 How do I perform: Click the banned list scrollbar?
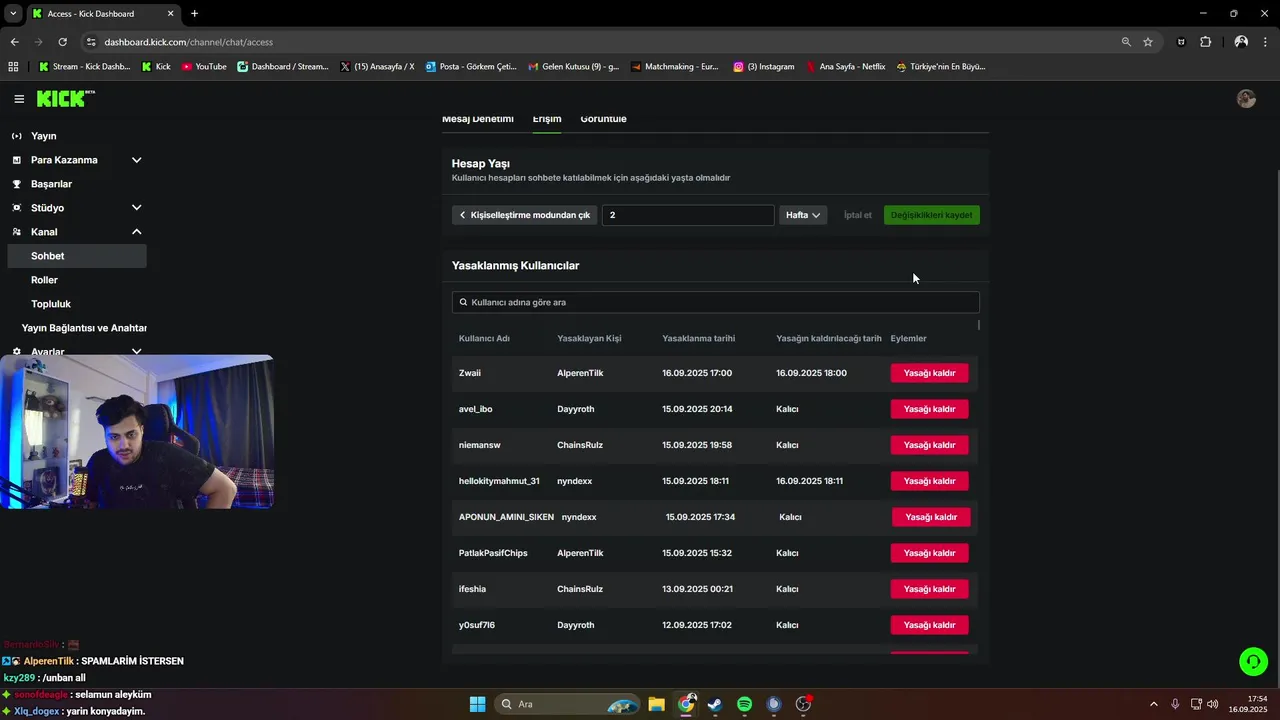[x=979, y=325]
